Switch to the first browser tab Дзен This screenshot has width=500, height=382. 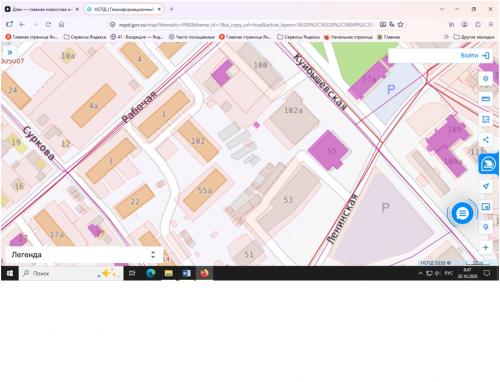pyautogui.click(x=42, y=9)
